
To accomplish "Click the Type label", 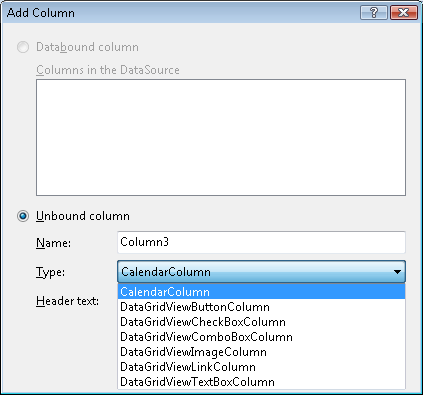I will click(x=50, y=272).
